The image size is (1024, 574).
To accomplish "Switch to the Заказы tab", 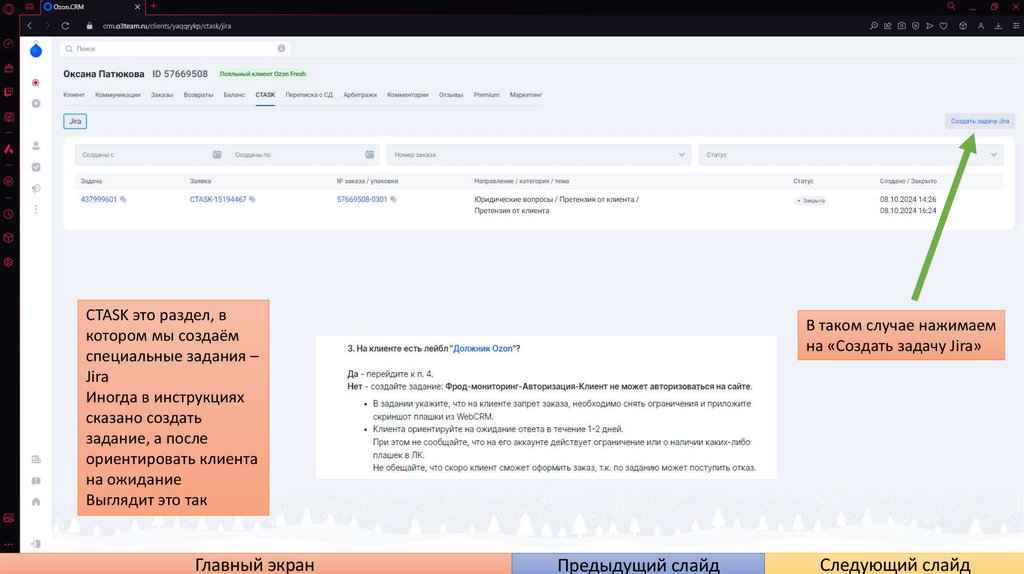I will point(162,95).
